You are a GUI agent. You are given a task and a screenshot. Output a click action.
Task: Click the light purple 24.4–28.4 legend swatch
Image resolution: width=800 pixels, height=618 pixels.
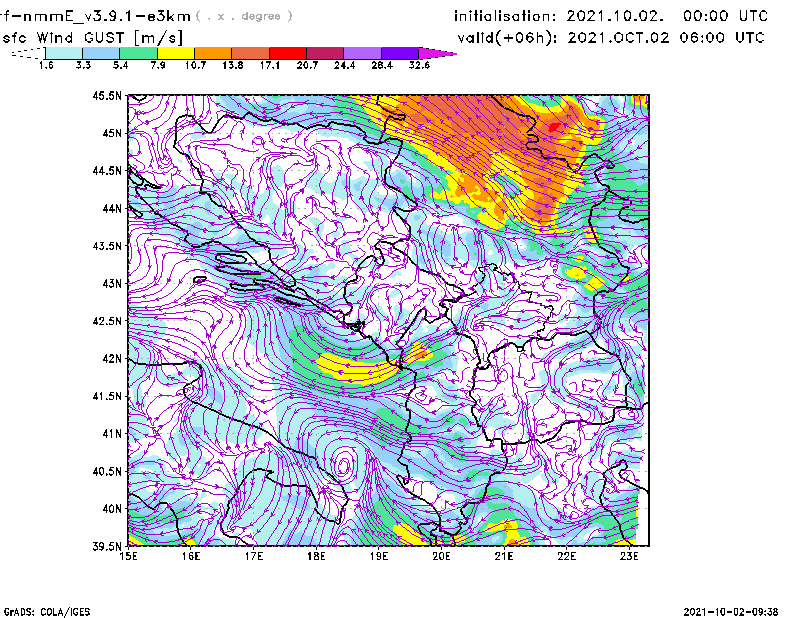[362, 53]
